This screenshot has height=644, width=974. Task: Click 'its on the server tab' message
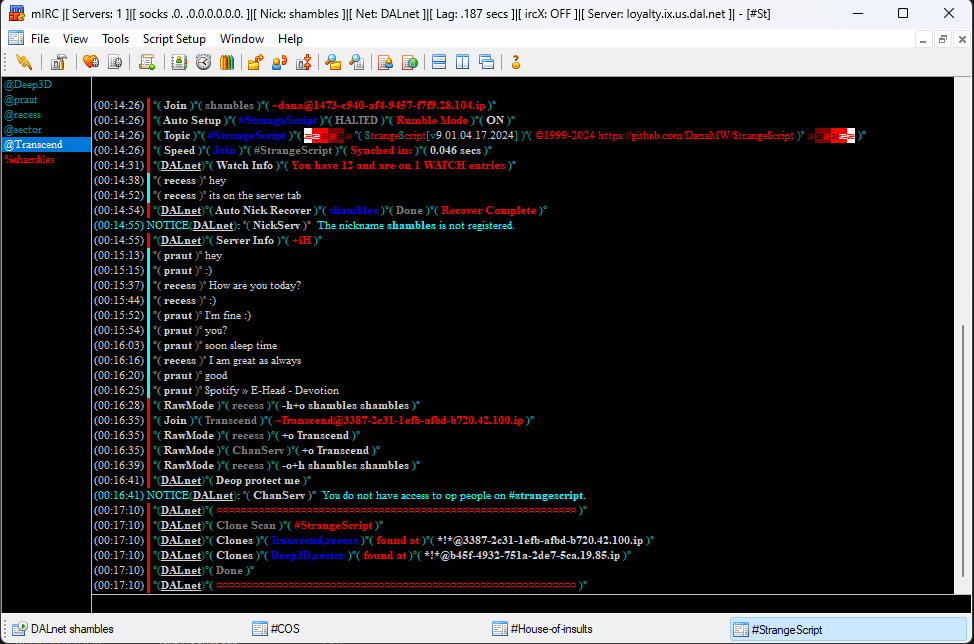255,196
